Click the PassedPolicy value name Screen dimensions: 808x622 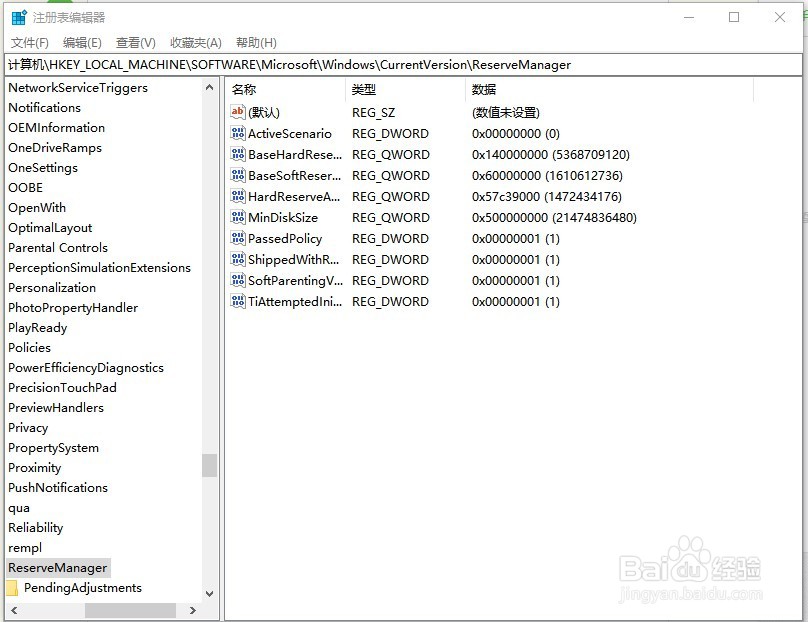[x=284, y=239]
